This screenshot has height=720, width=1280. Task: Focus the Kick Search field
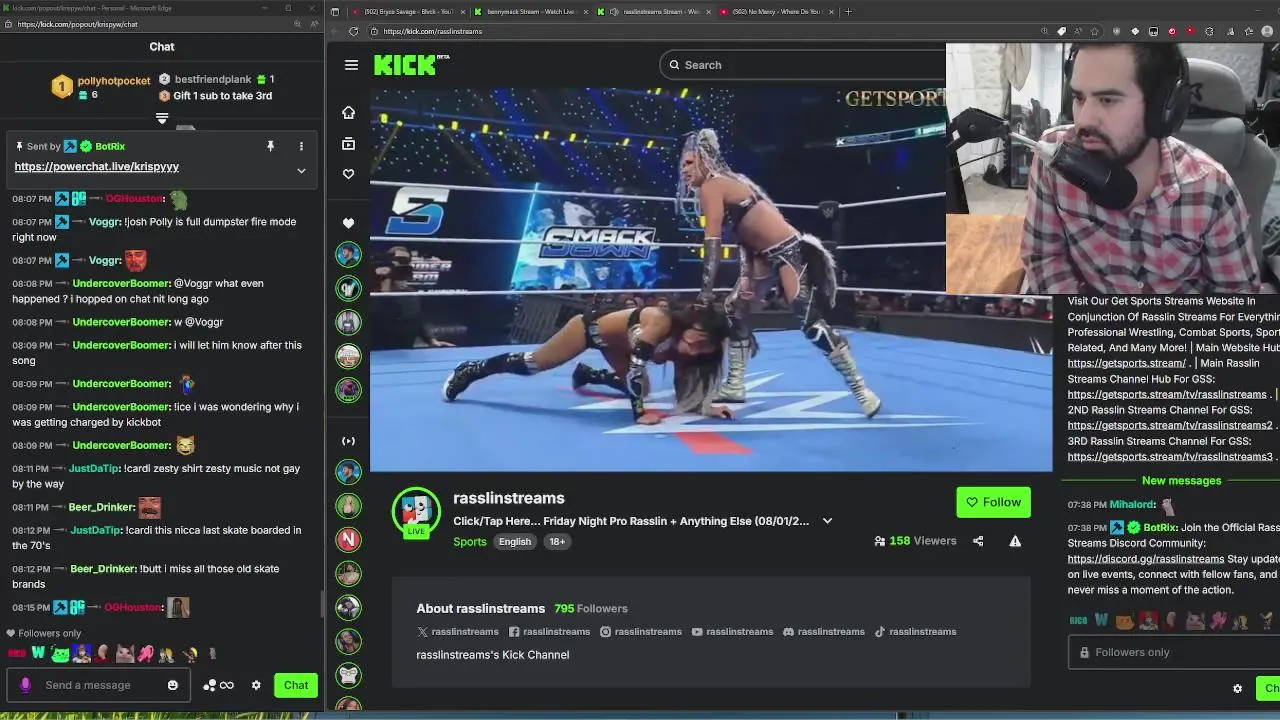pyautogui.click(x=800, y=65)
